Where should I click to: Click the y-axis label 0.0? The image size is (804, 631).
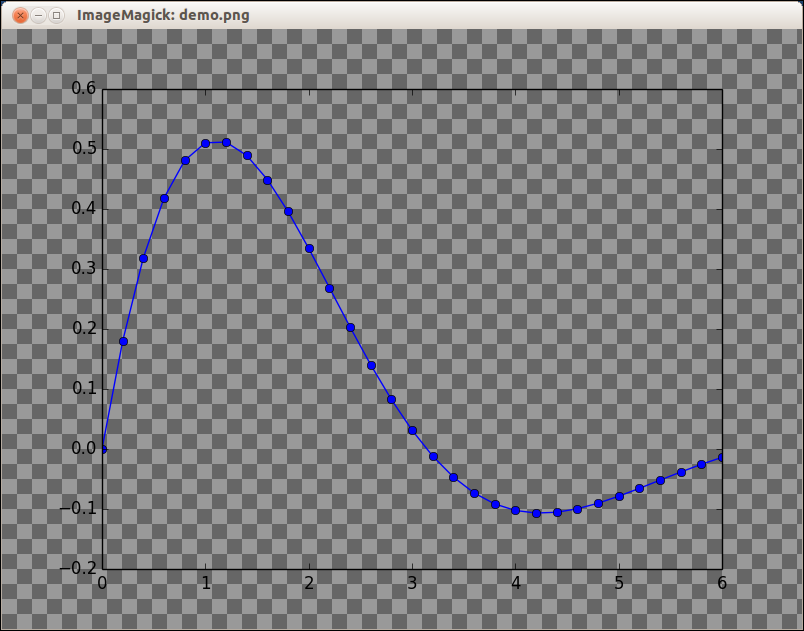point(84,449)
